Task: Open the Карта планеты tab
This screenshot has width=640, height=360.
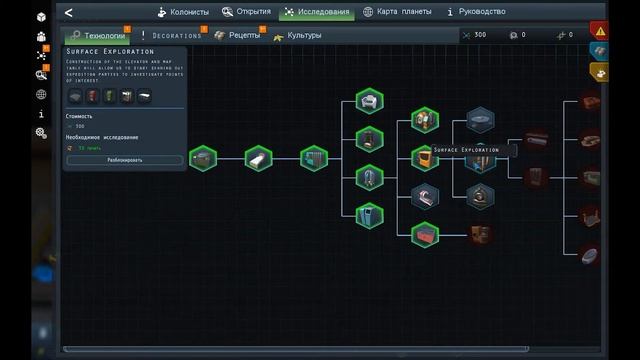Action: (397, 12)
